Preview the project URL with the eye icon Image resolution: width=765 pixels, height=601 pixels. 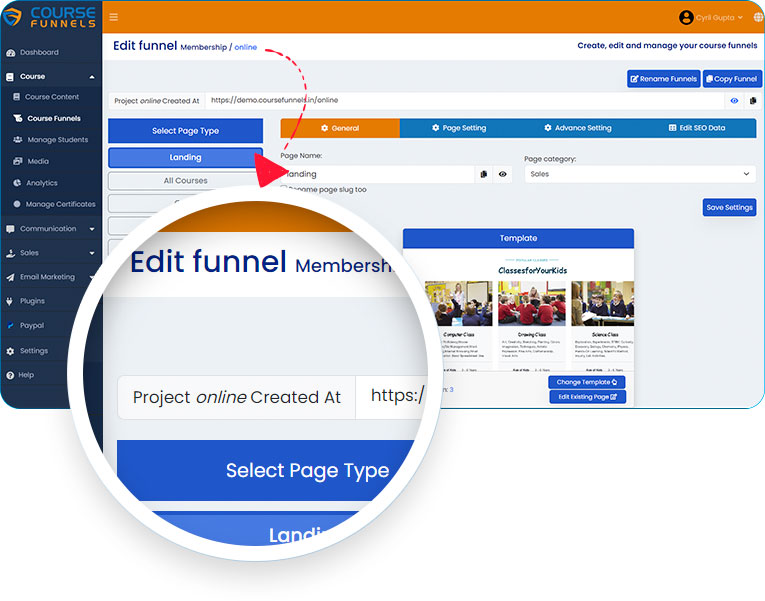click(x=734, y=101)
